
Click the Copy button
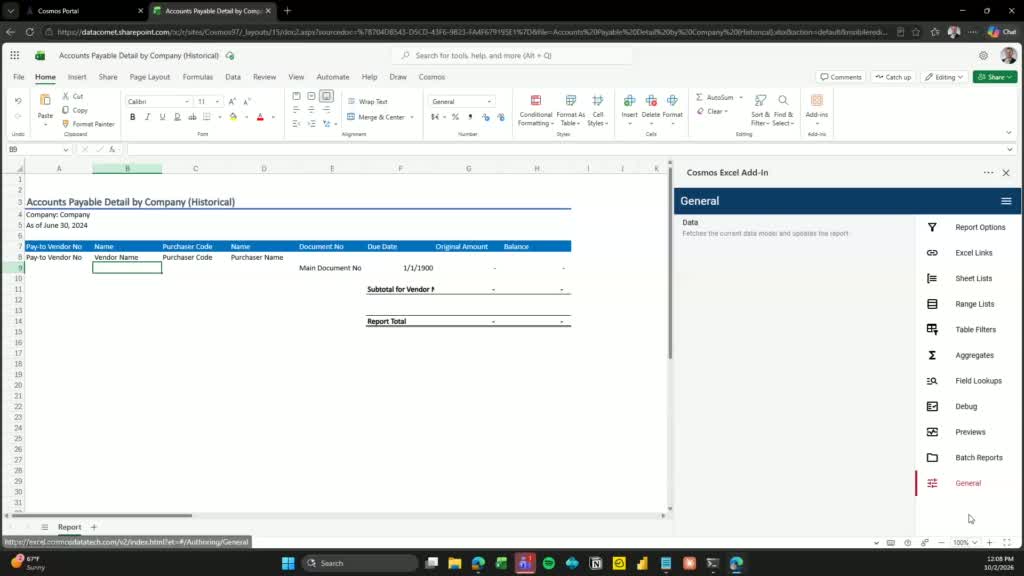click(x=75, y=110)
